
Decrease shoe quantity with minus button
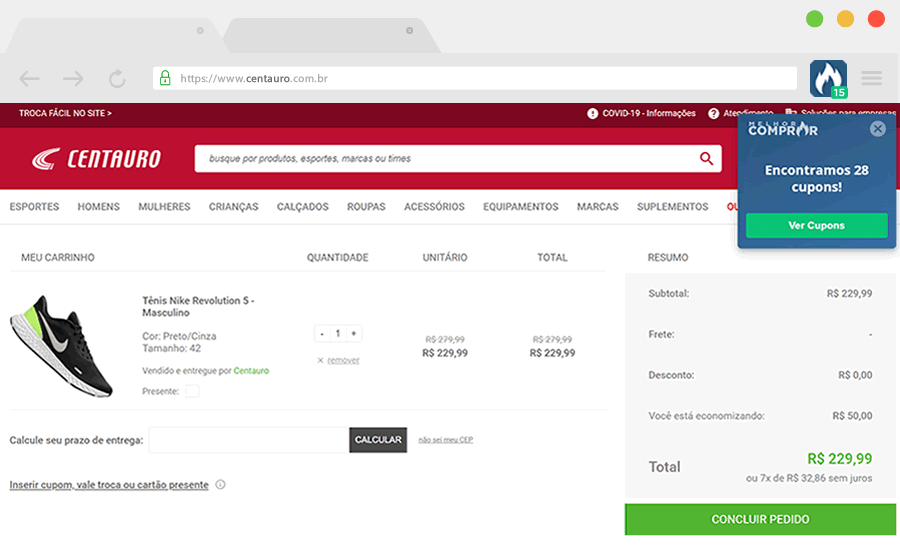pyautogui.click(x=322, y=333)
